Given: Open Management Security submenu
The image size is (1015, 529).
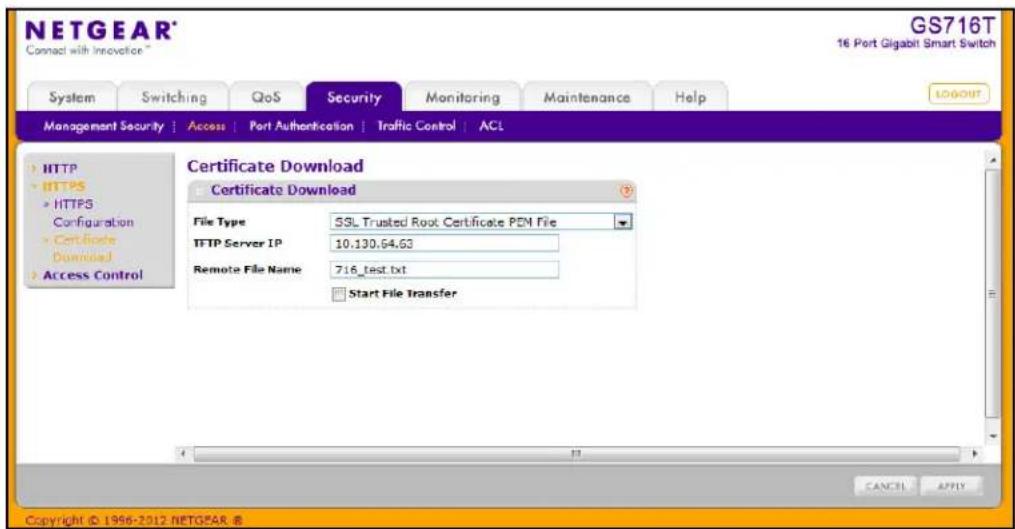Looking at the screenshot, I should (x=104, y=126).
